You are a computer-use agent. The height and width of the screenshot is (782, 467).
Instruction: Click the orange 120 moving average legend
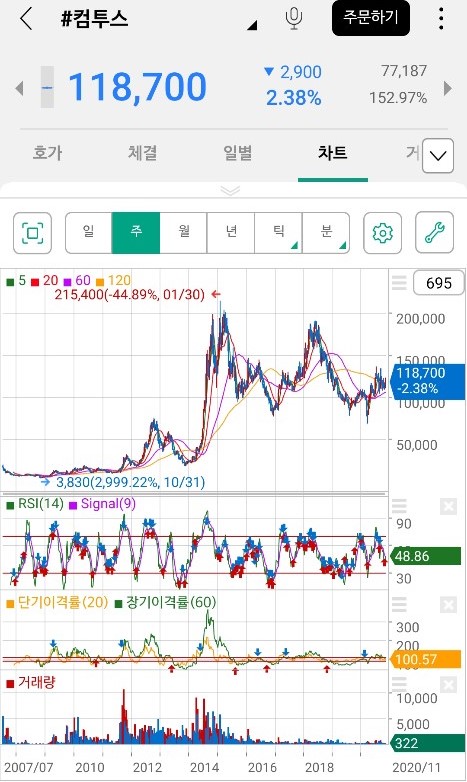click(113, 281)
